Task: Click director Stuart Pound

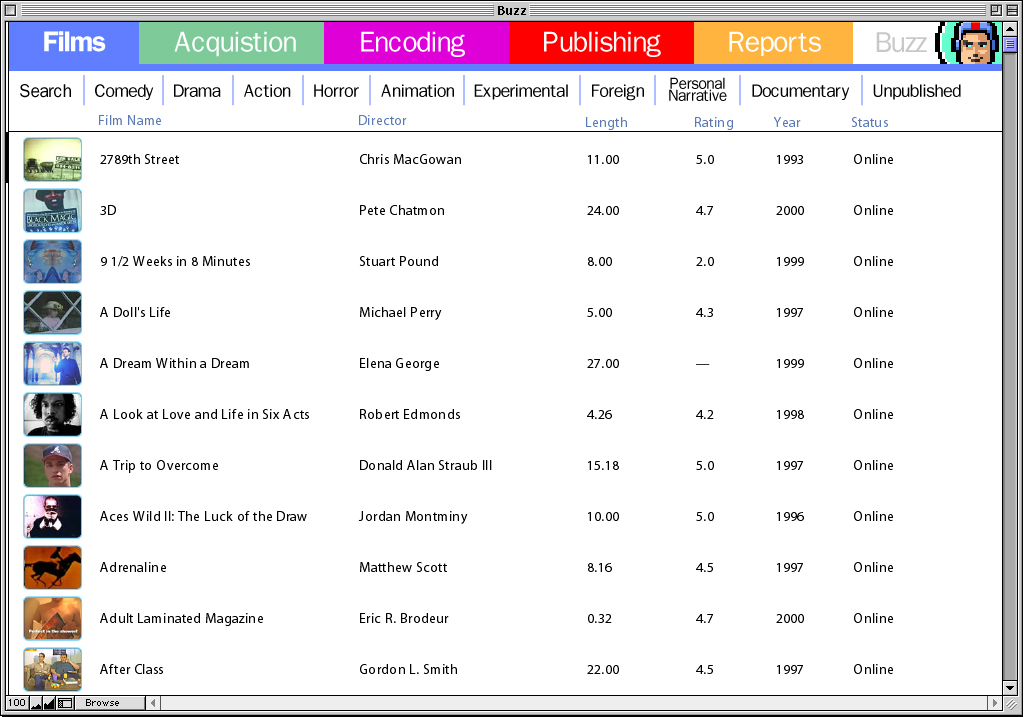Action: [398, 261]
